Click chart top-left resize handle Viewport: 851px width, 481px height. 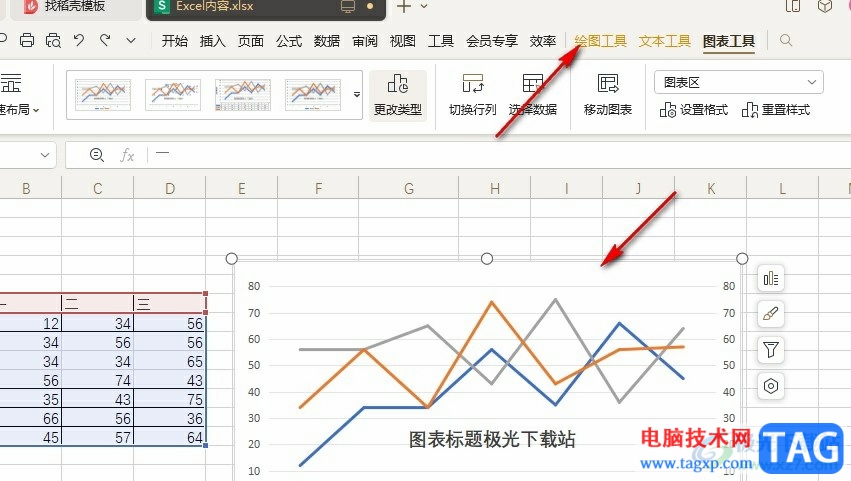click(232, 259)
